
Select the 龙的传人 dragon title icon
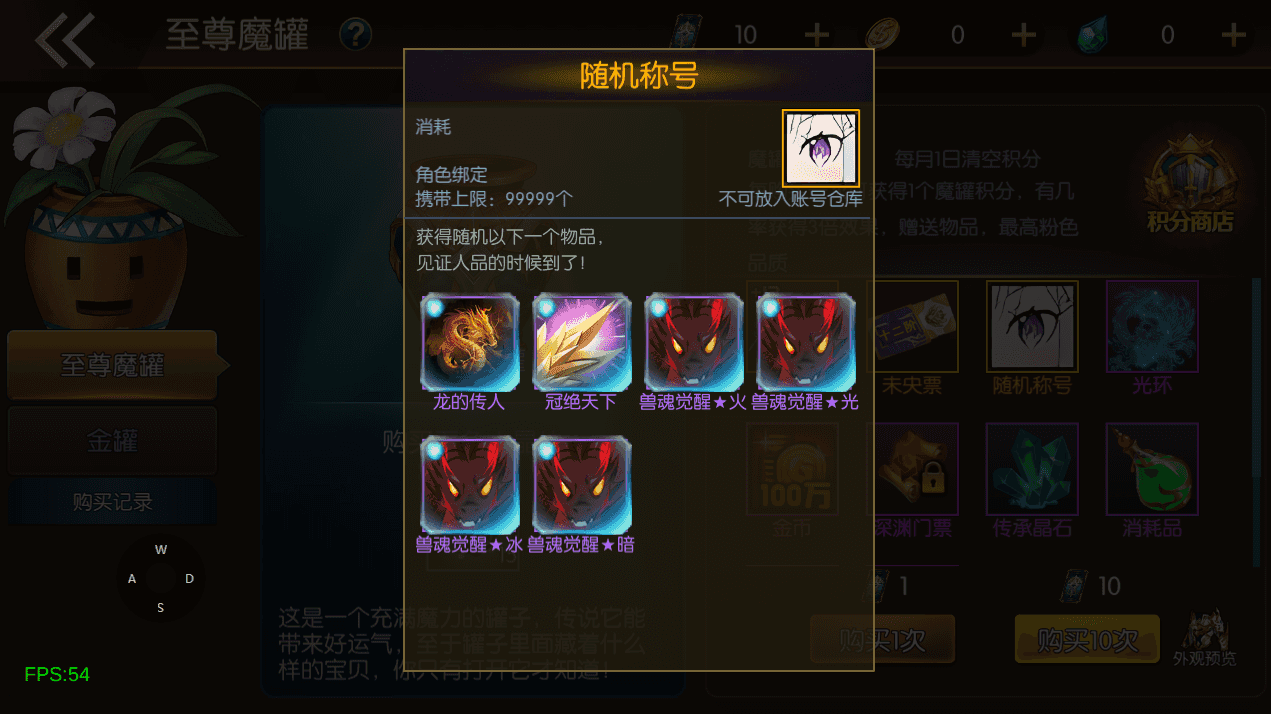470,342
